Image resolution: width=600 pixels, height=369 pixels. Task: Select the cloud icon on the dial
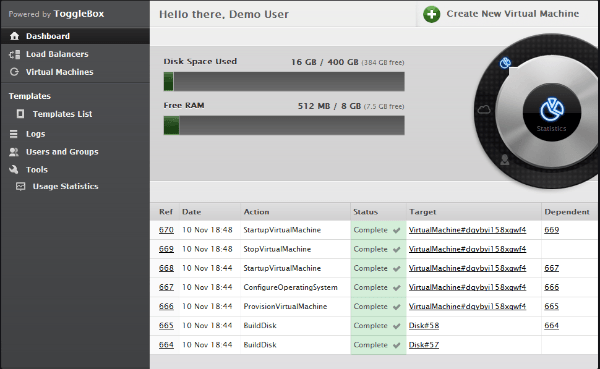tap(484, 110)
